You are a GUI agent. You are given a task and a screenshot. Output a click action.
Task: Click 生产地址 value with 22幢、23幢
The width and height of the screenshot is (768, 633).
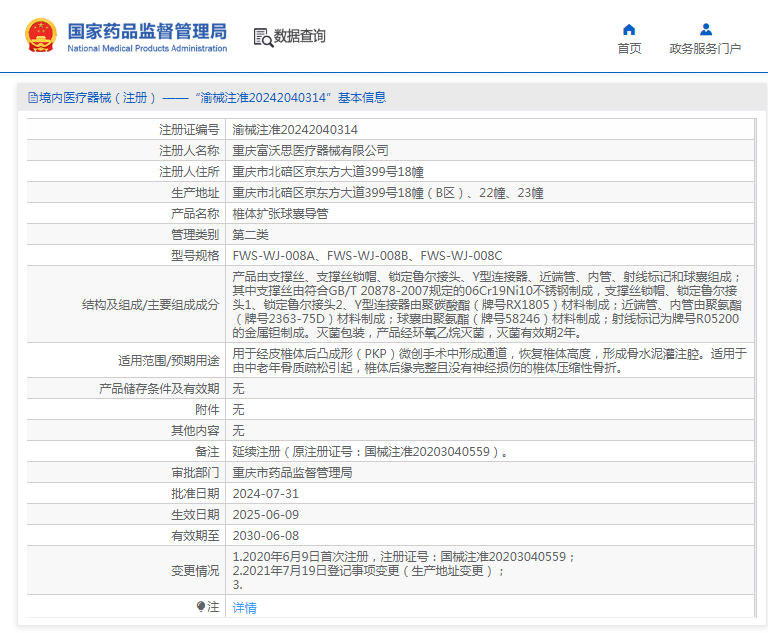point(388,193)
